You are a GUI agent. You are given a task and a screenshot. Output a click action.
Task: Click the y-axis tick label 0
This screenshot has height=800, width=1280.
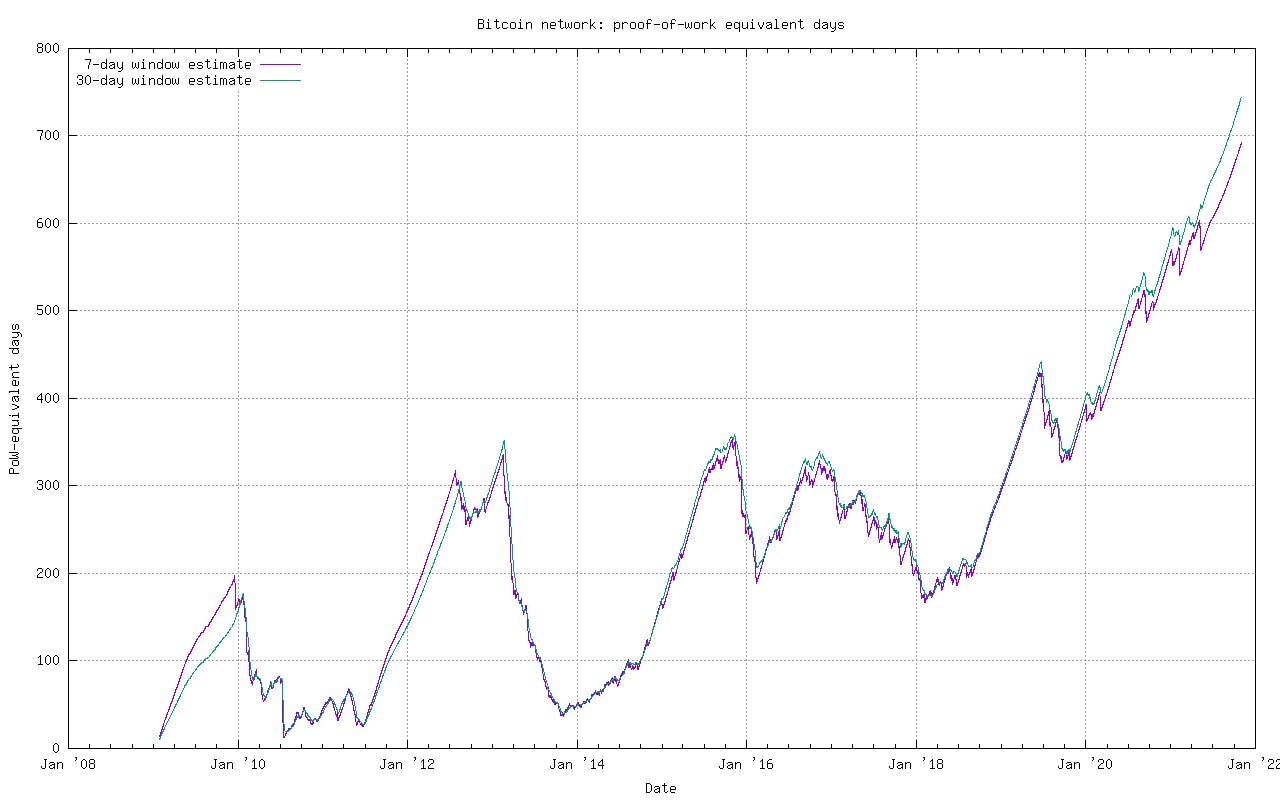56,748
